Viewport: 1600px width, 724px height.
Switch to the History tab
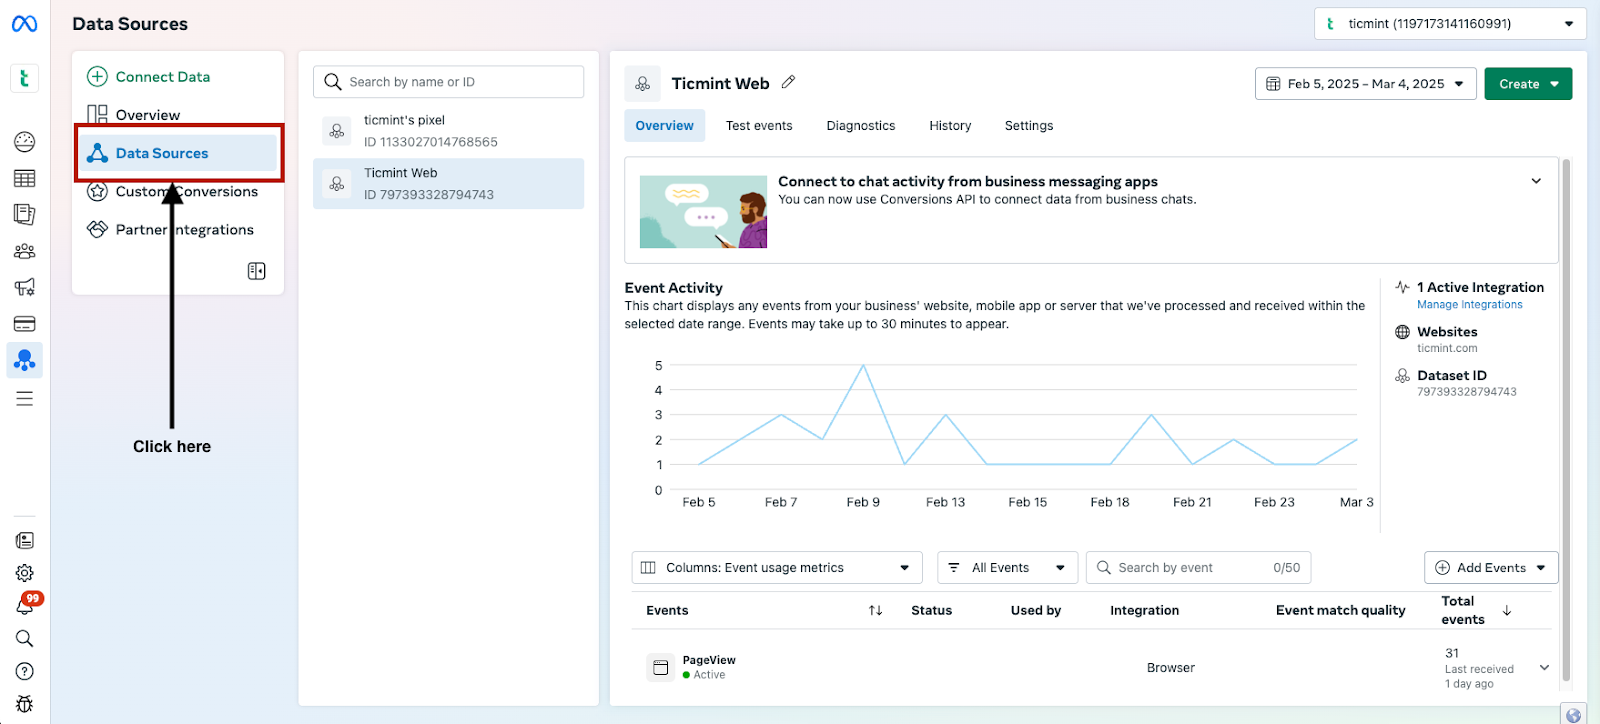(x=950, y=126)
